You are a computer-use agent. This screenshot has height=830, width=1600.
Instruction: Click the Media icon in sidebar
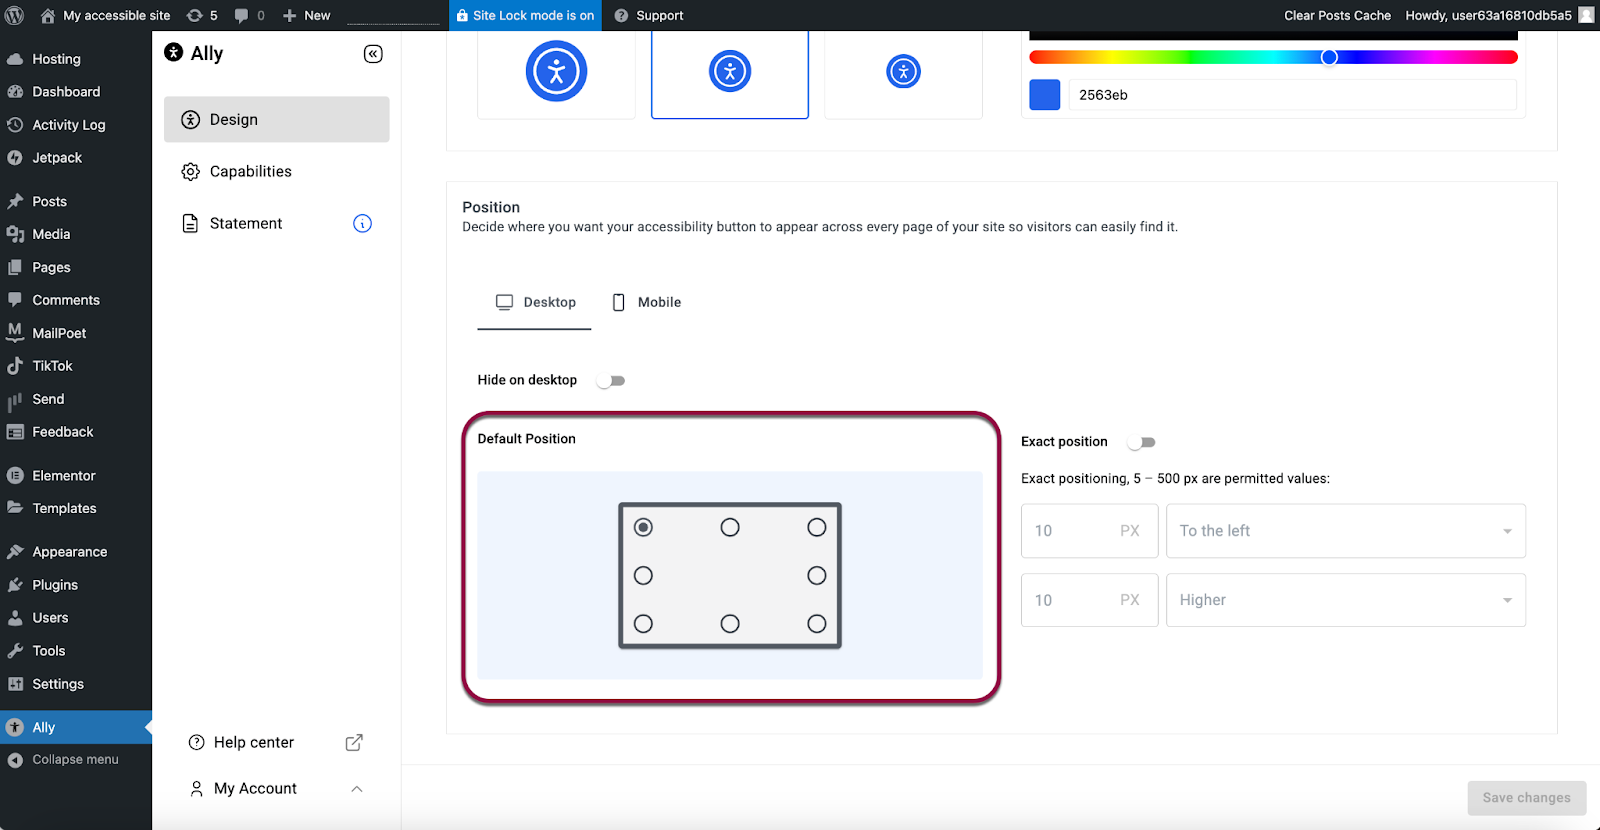coord(15,234)
